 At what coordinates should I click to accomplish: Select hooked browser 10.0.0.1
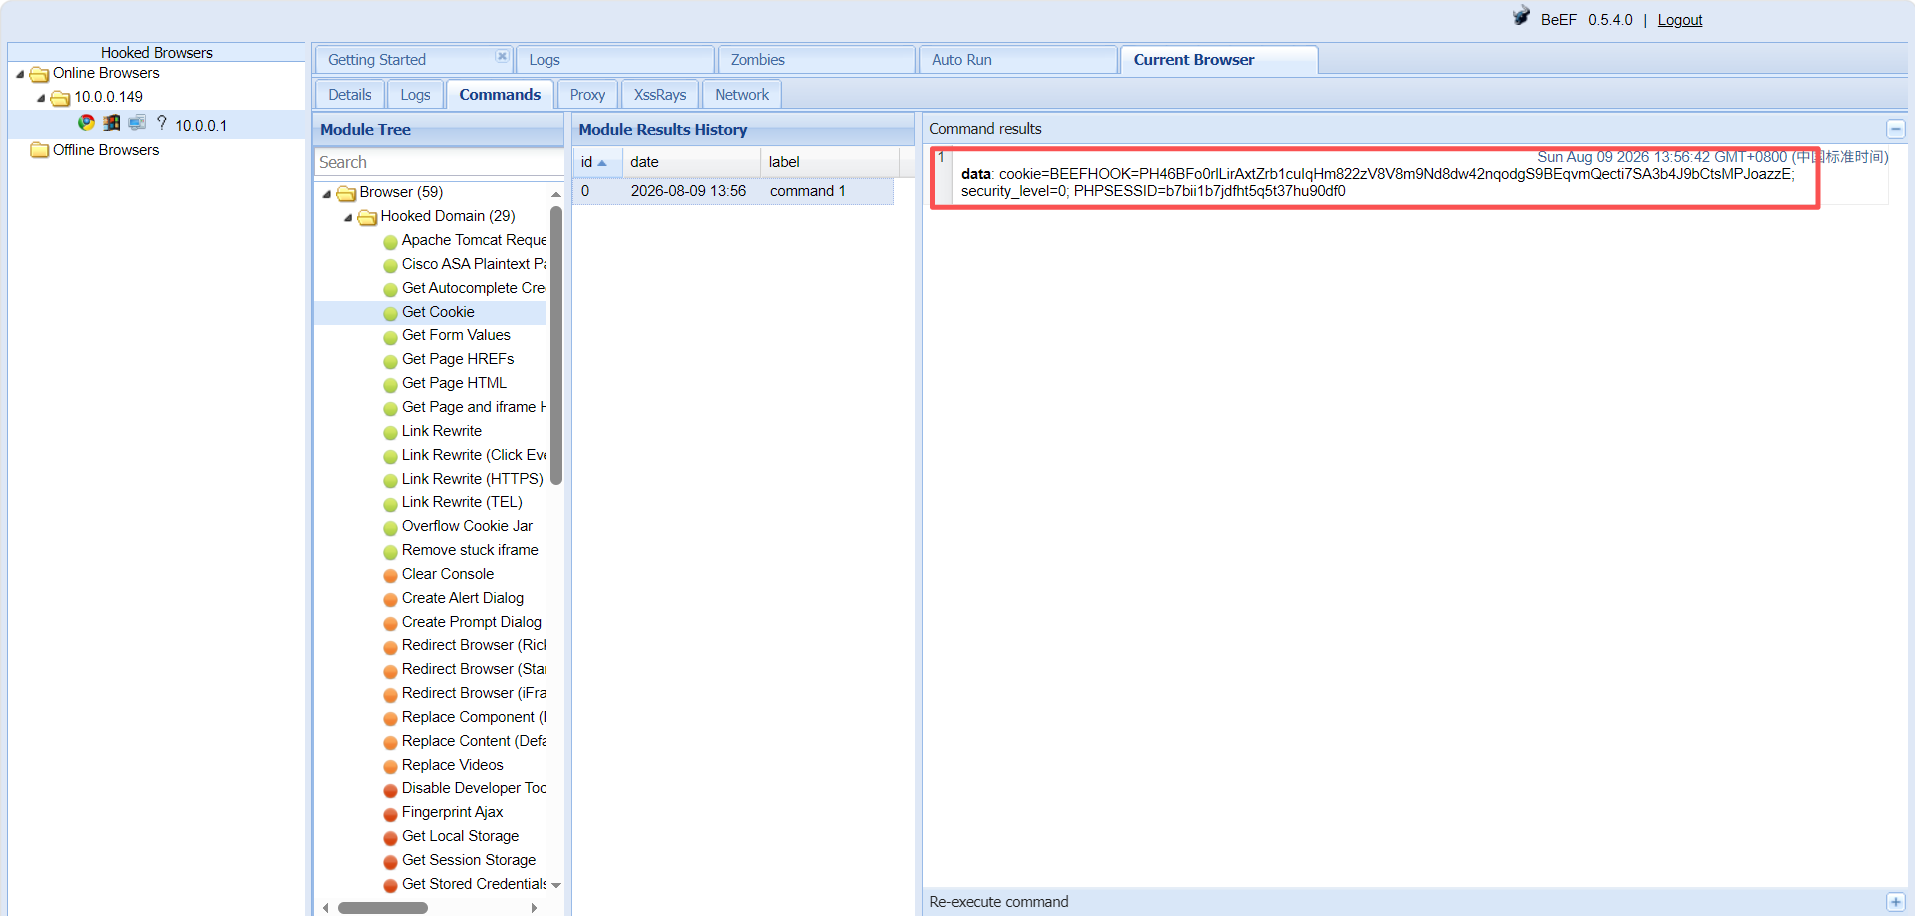(x=201, y=125)
